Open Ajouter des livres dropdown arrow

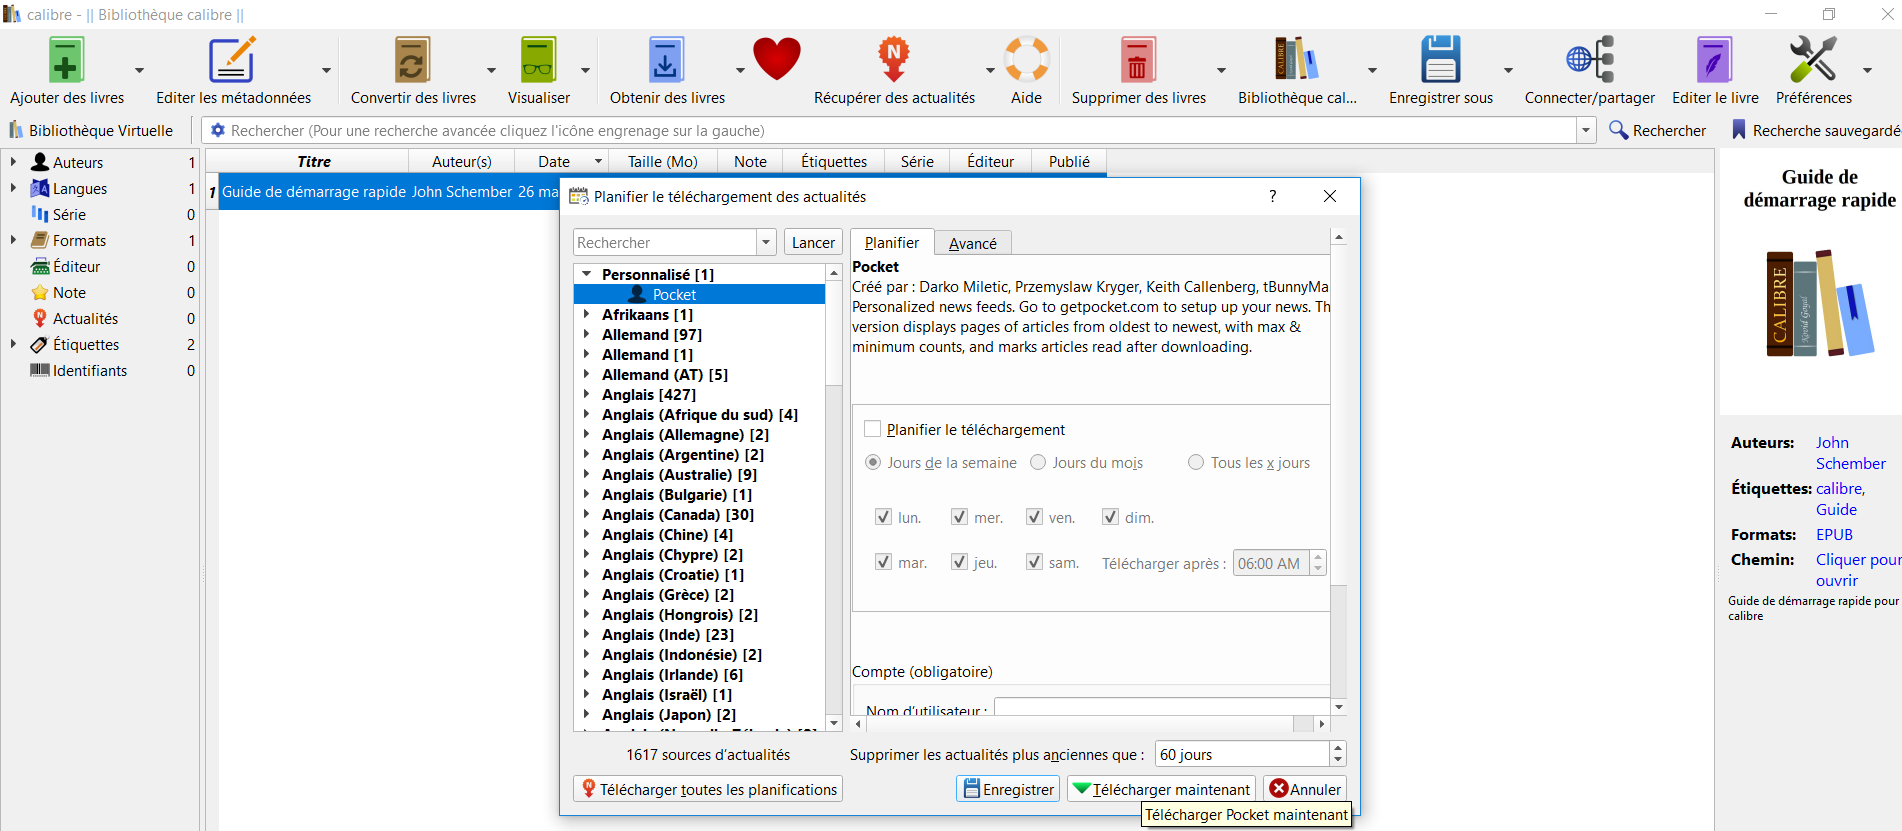click(139, 70)
